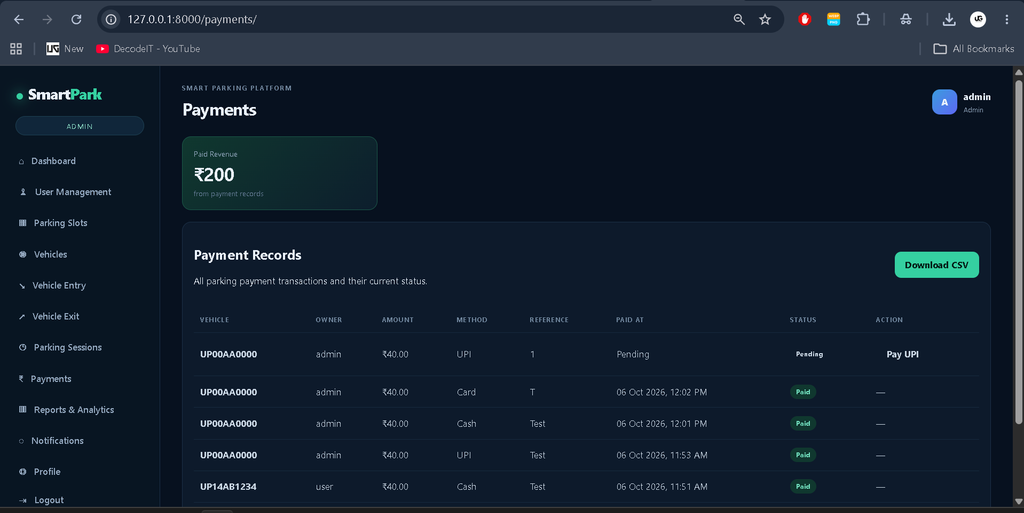The image size is (1024, 513).
Task: Click the Reports & Analytics icon
Action: point(23,410)
